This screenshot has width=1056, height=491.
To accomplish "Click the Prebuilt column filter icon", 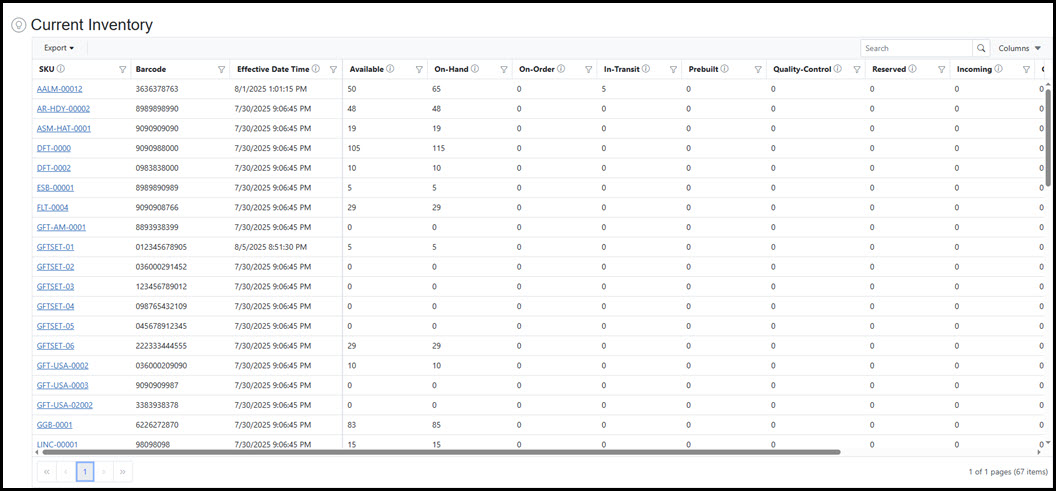I will coord(756,70).
